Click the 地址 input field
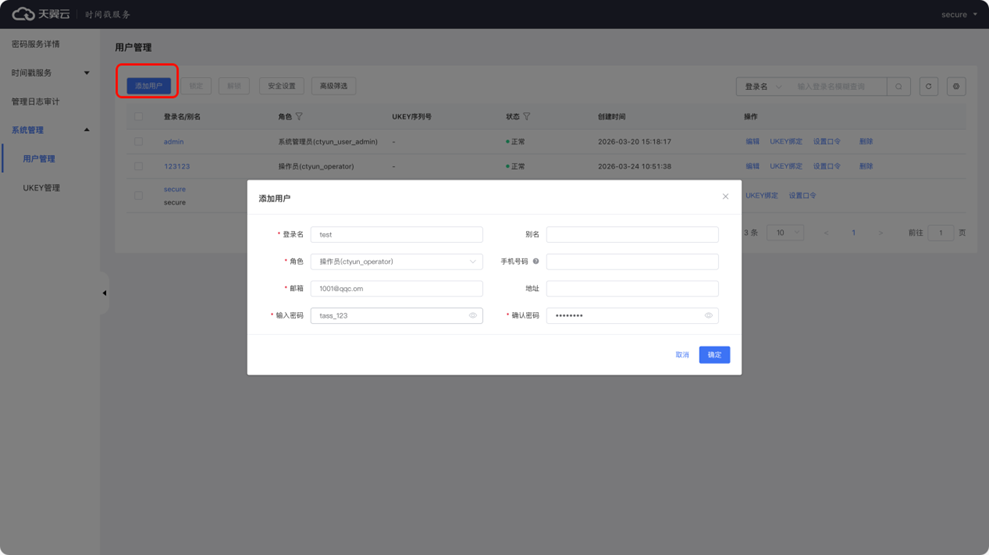Screen dimensions: 989x555 (x=632, y=289)
